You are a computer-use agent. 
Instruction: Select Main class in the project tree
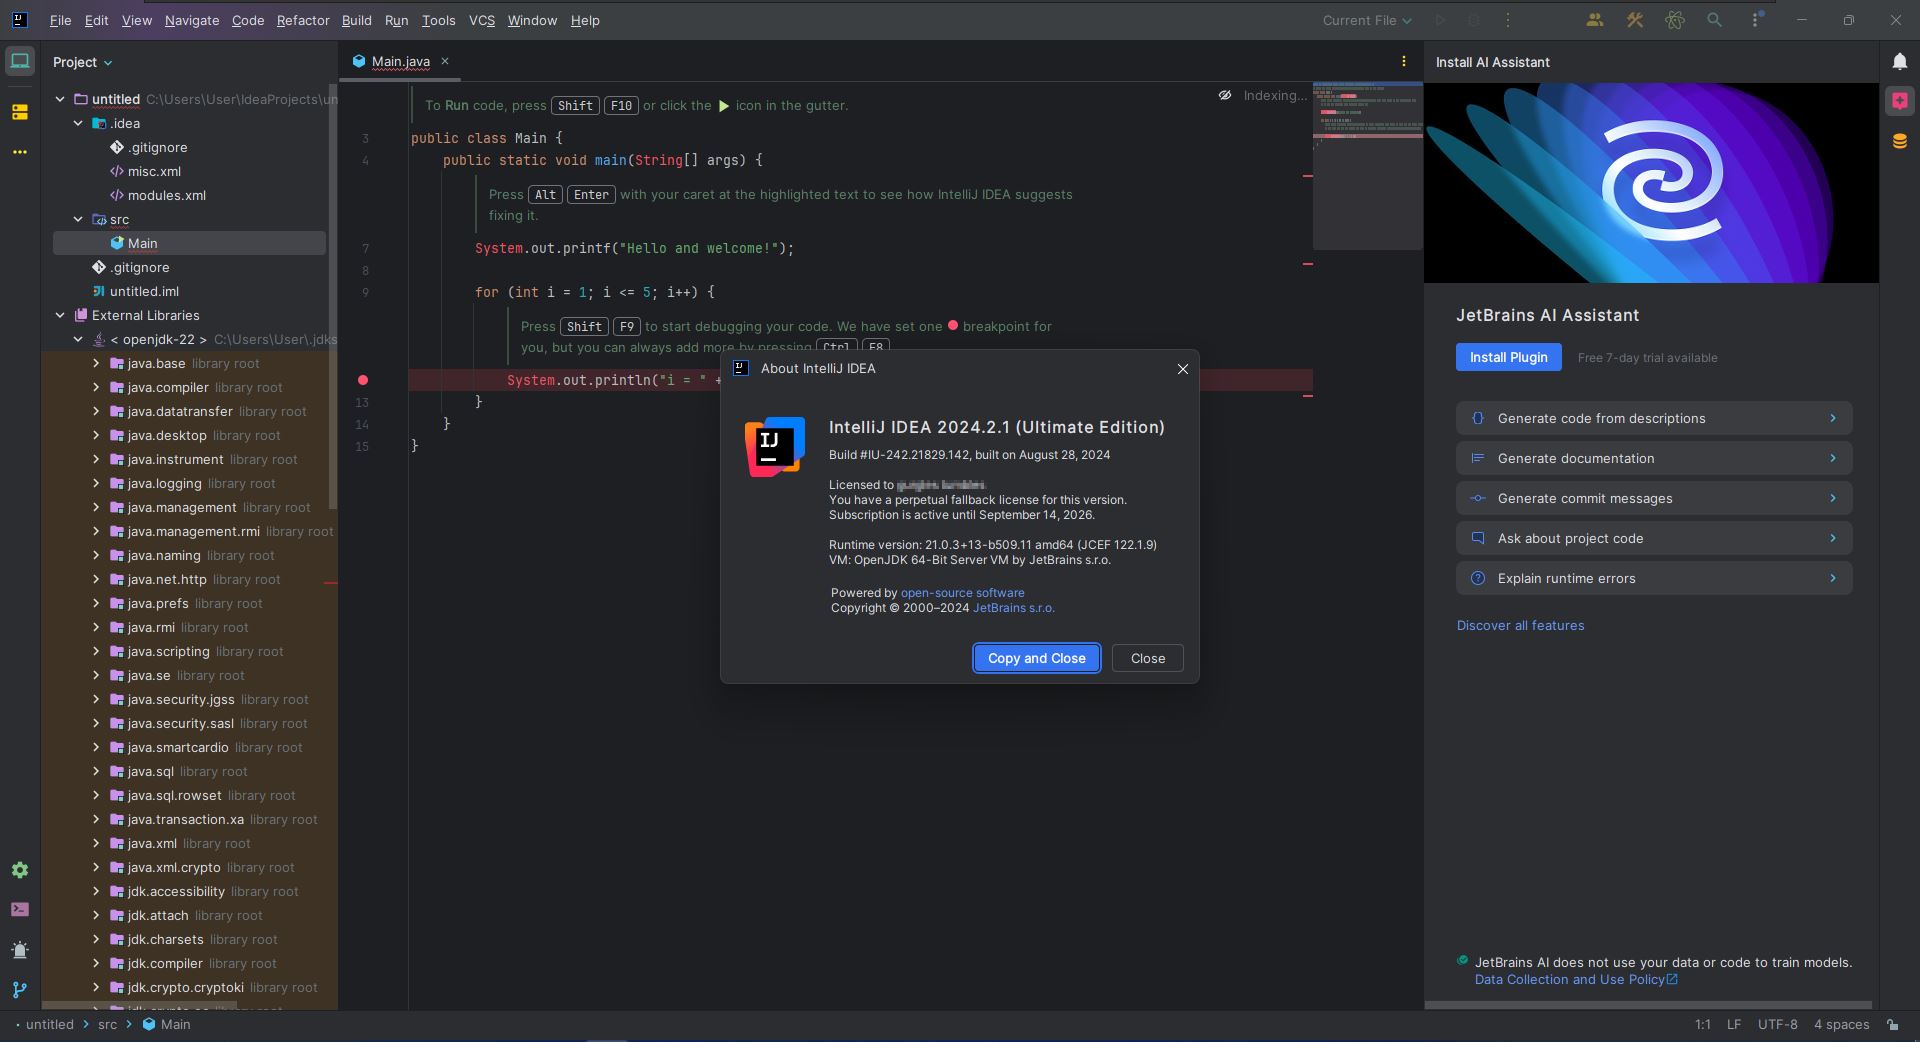tap(189, 243)
